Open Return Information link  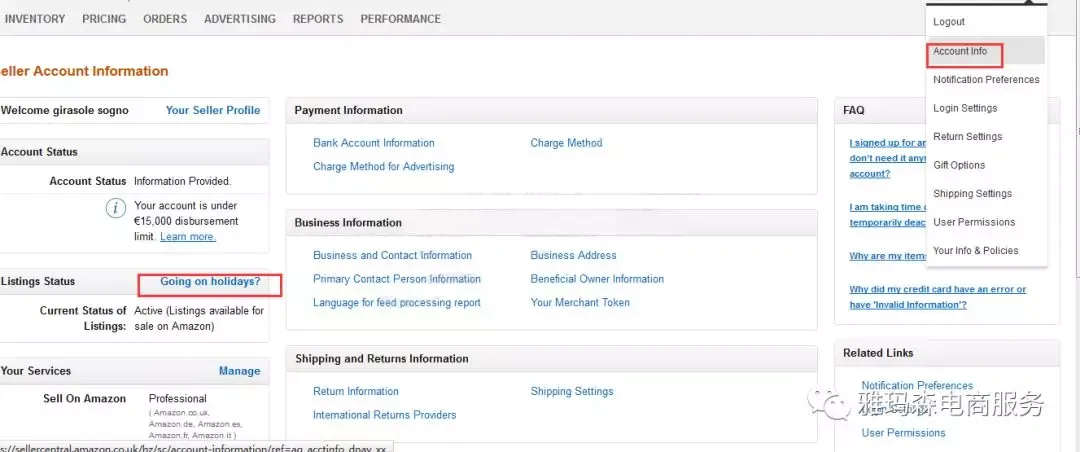point(355,391)
